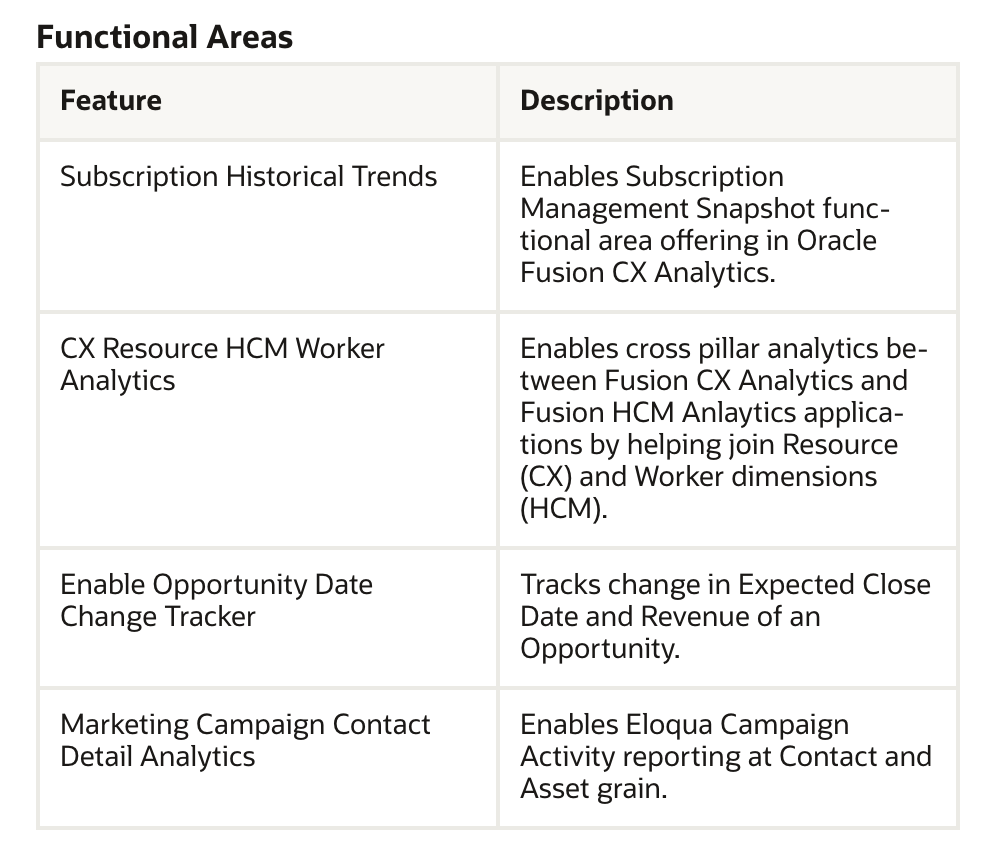Screen dimensions: 1008x858
Task: Select the Marketing Campaign Contact Detail Analytics cell
Action: click(245, 740)
